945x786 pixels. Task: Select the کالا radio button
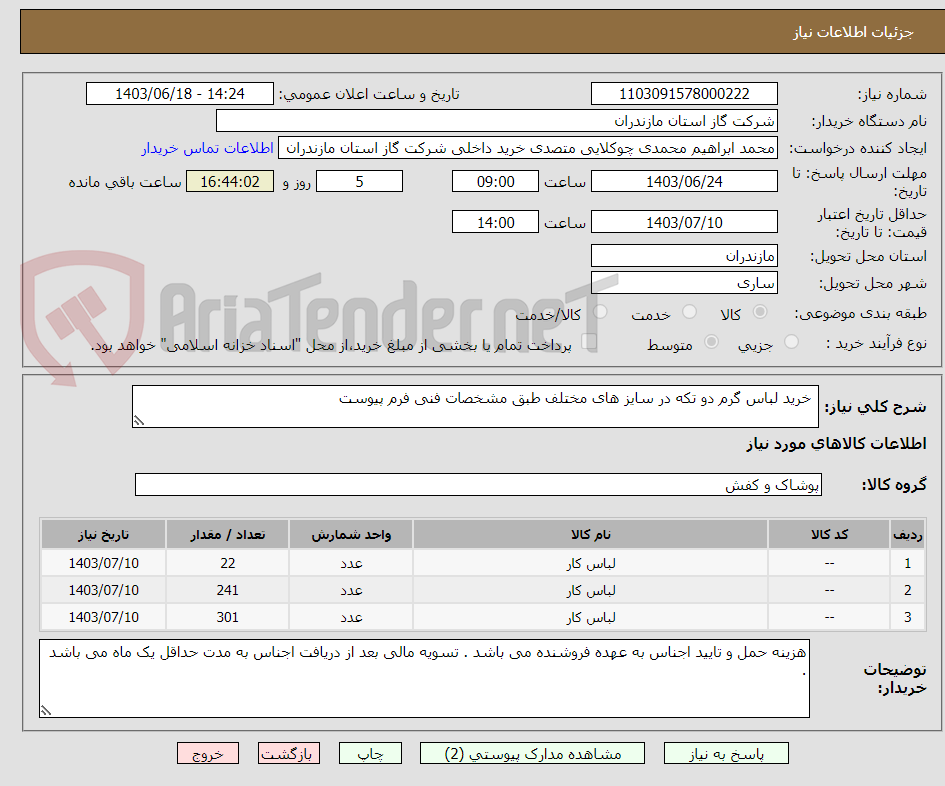tap(760, 312)
